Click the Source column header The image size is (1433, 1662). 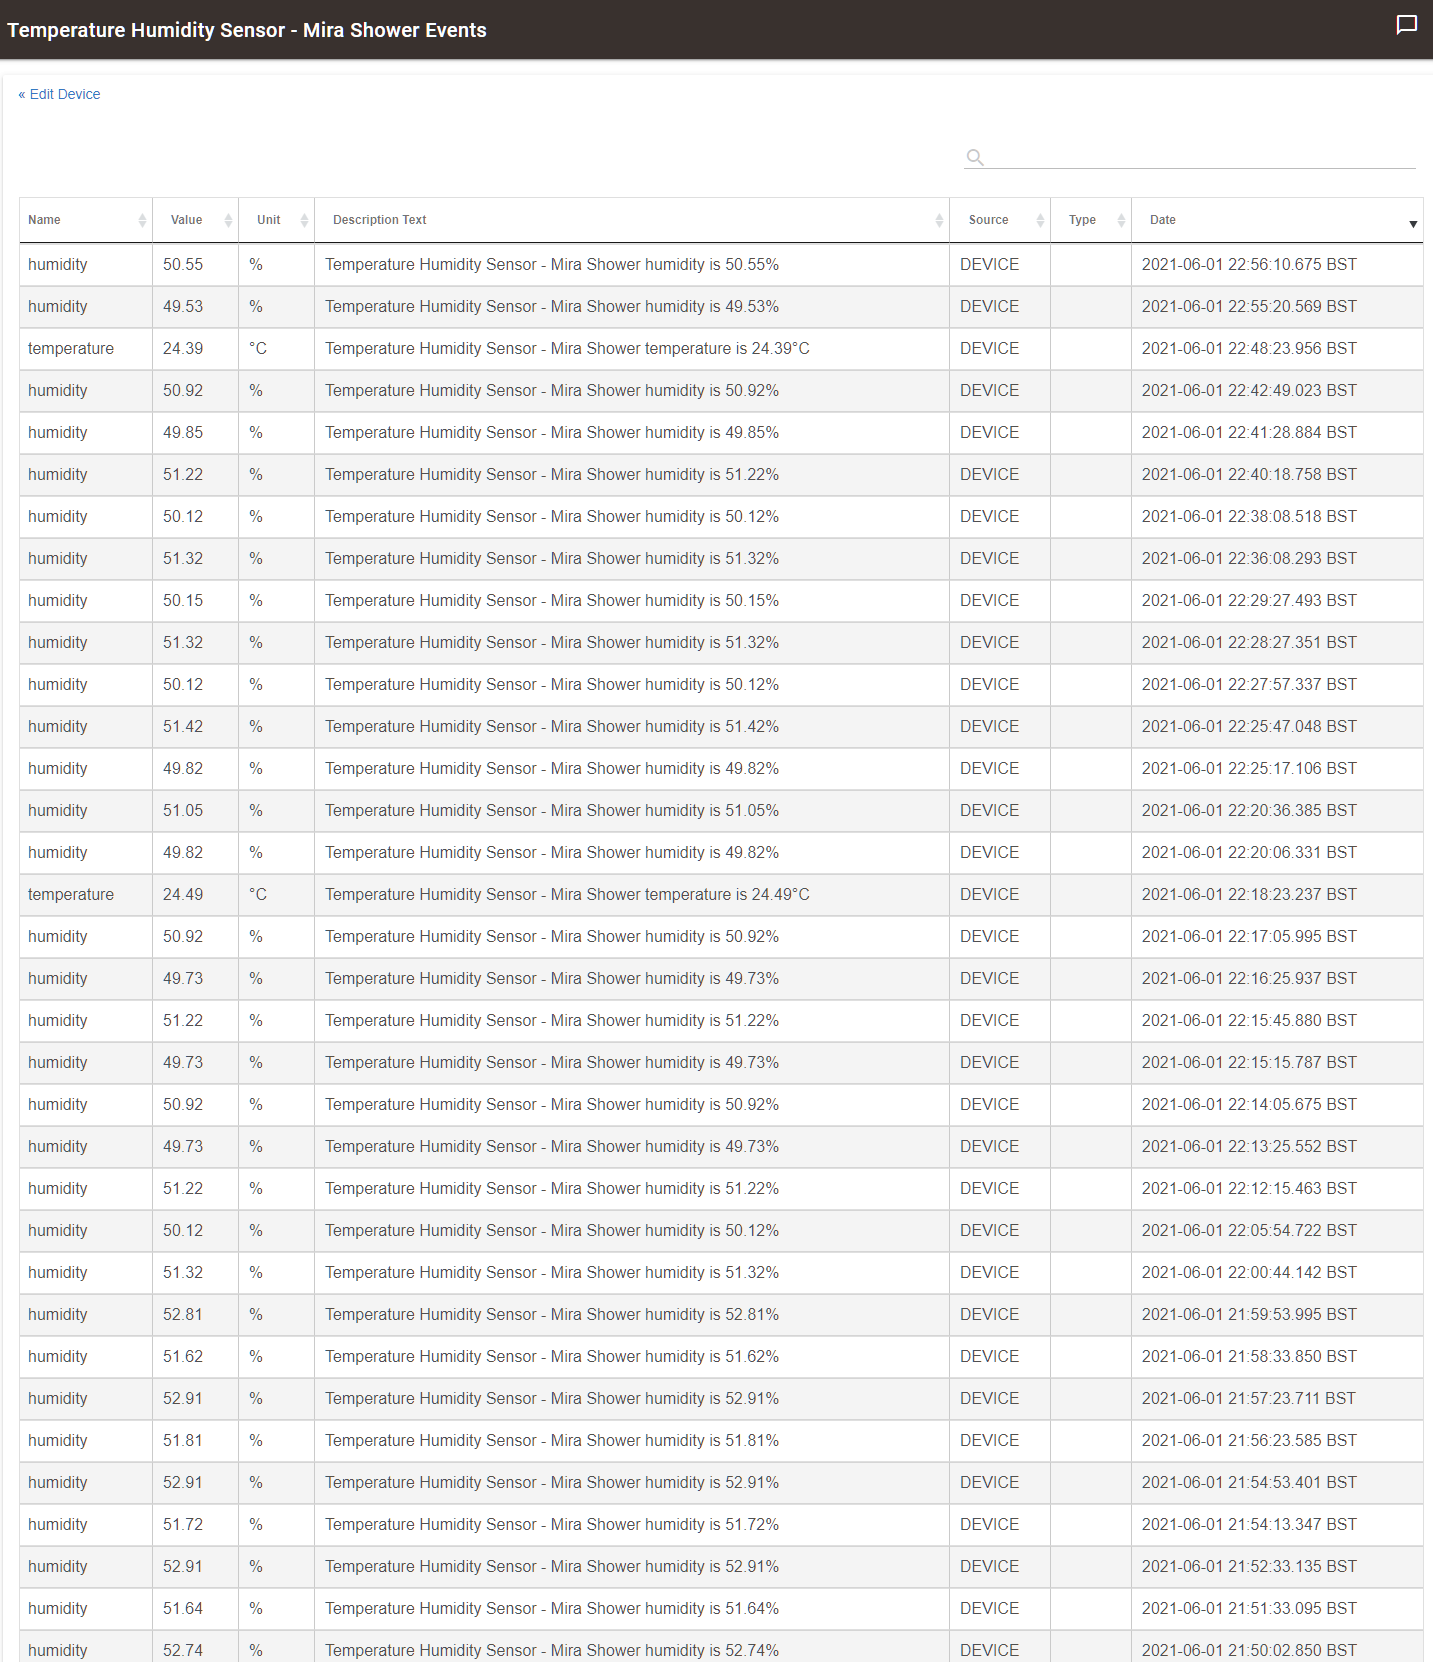pyautogui.click(x=1000, y=220)
